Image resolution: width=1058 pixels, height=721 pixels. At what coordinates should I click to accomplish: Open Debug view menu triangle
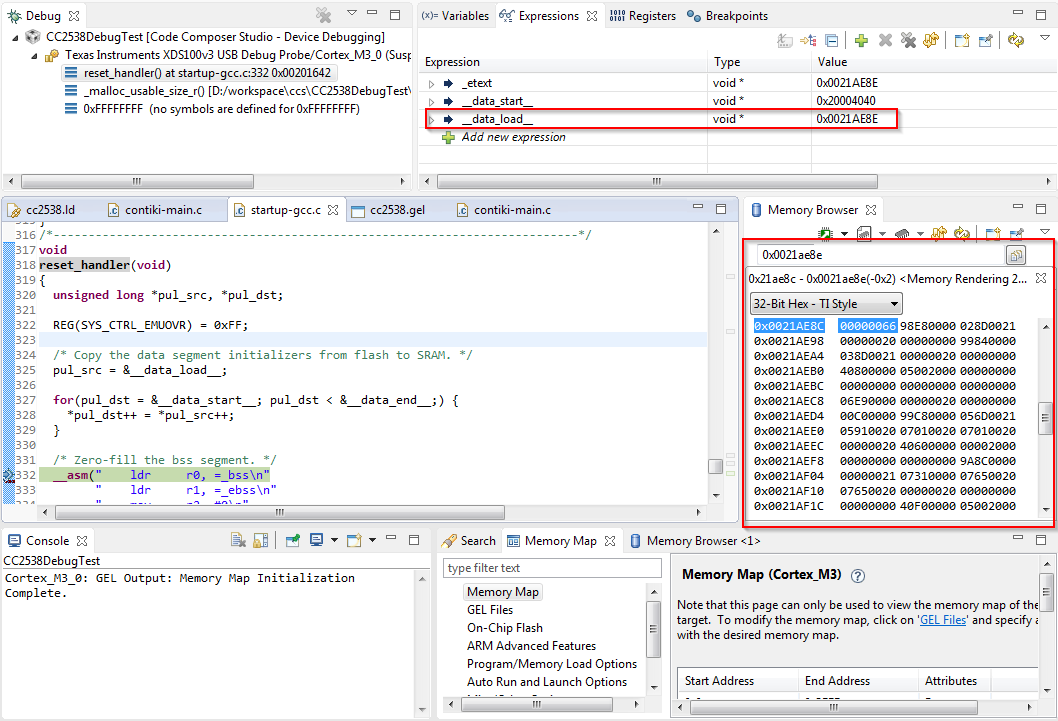[352, 13]
